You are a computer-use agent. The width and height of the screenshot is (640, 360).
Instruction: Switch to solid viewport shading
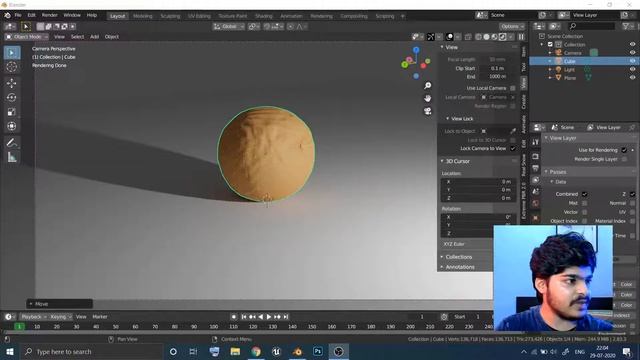point(486,37)
